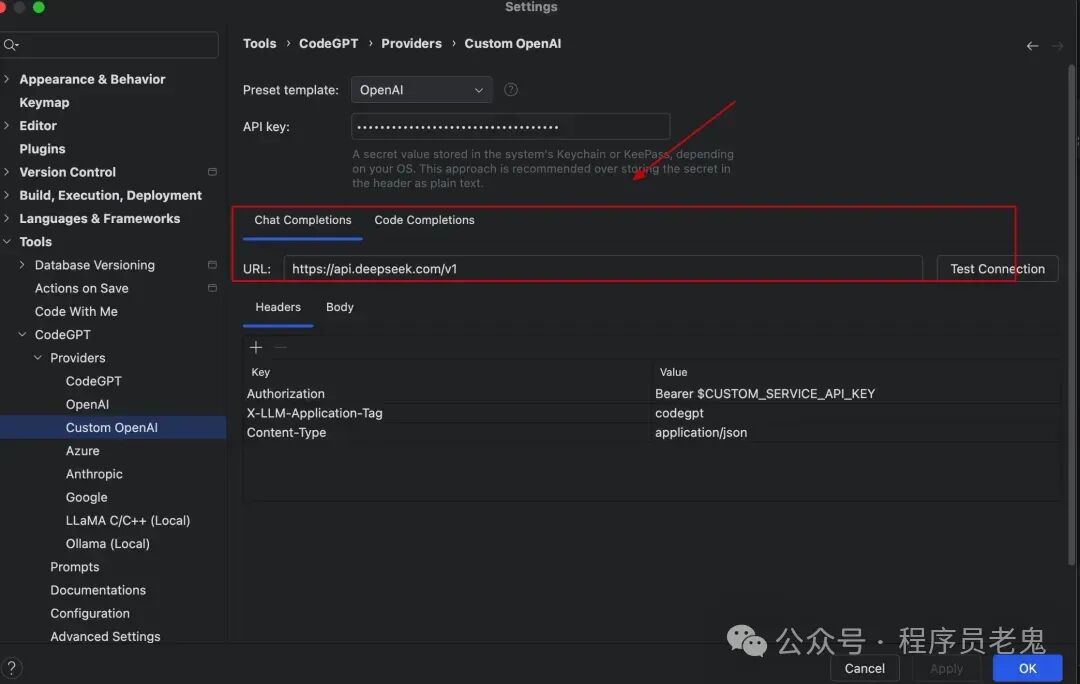Screen dimensions: 1080x684
Task: Click the Providers breadcrumb link
Action: tap(411, 43)
